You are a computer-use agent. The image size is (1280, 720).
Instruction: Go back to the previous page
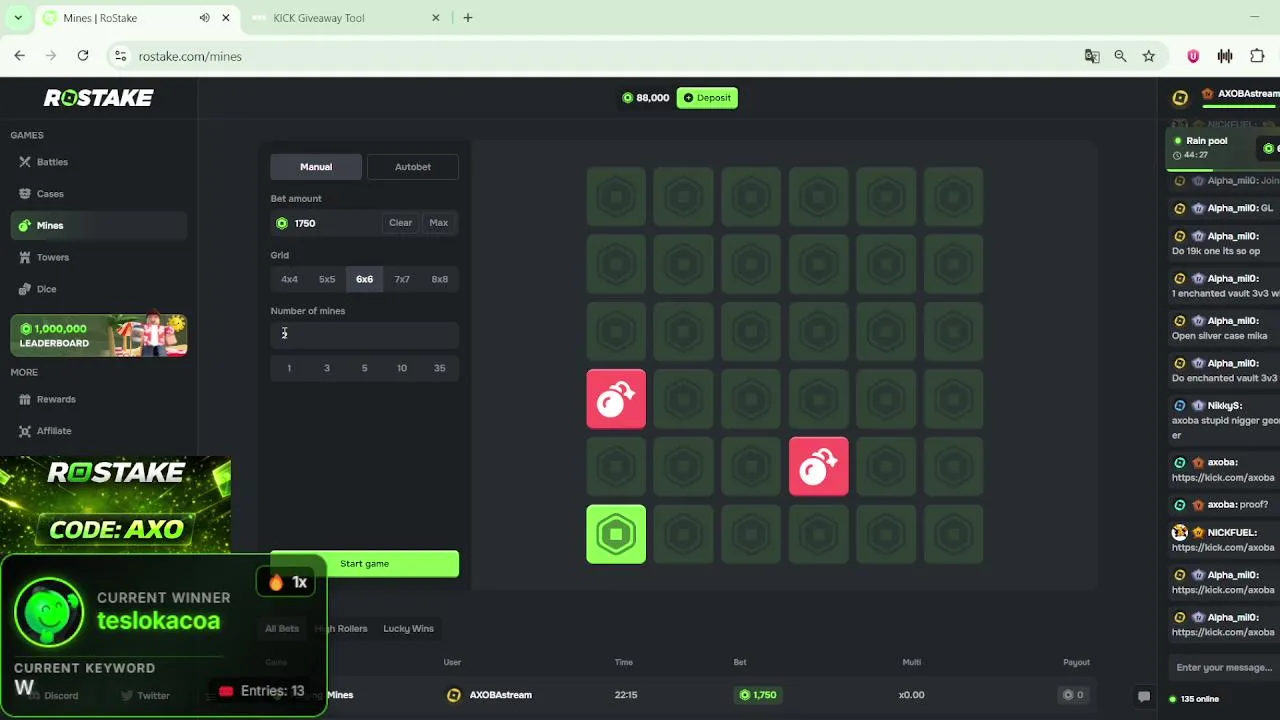(20, 56)
